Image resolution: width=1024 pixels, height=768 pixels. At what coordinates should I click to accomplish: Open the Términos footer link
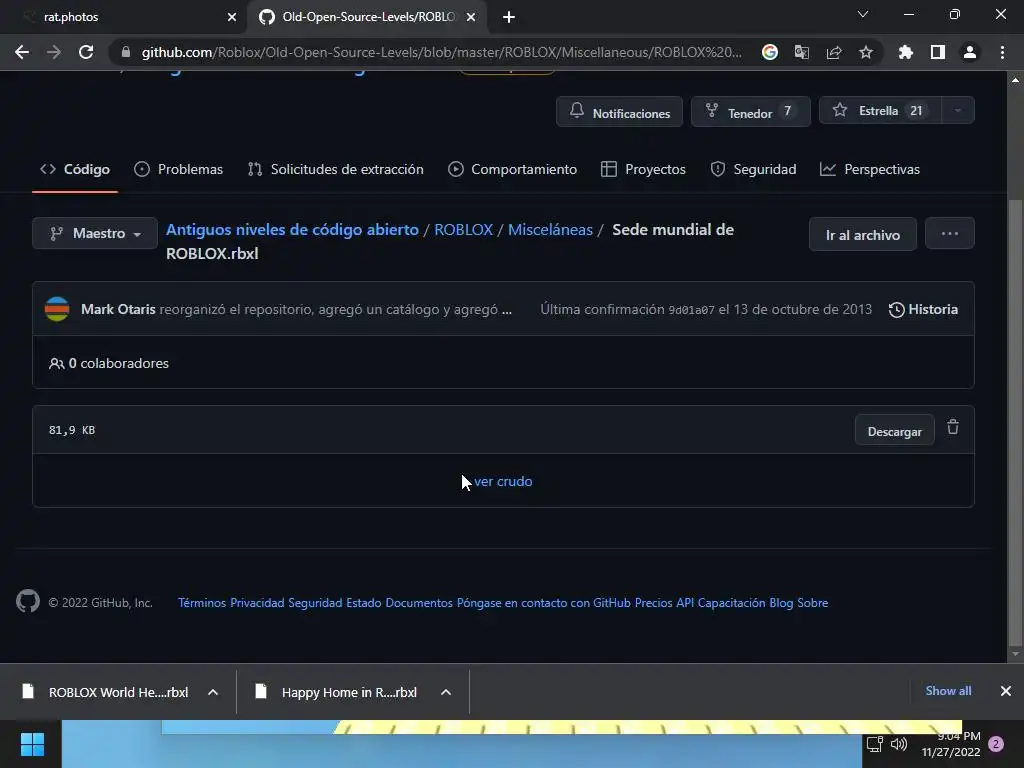point(202,603)
